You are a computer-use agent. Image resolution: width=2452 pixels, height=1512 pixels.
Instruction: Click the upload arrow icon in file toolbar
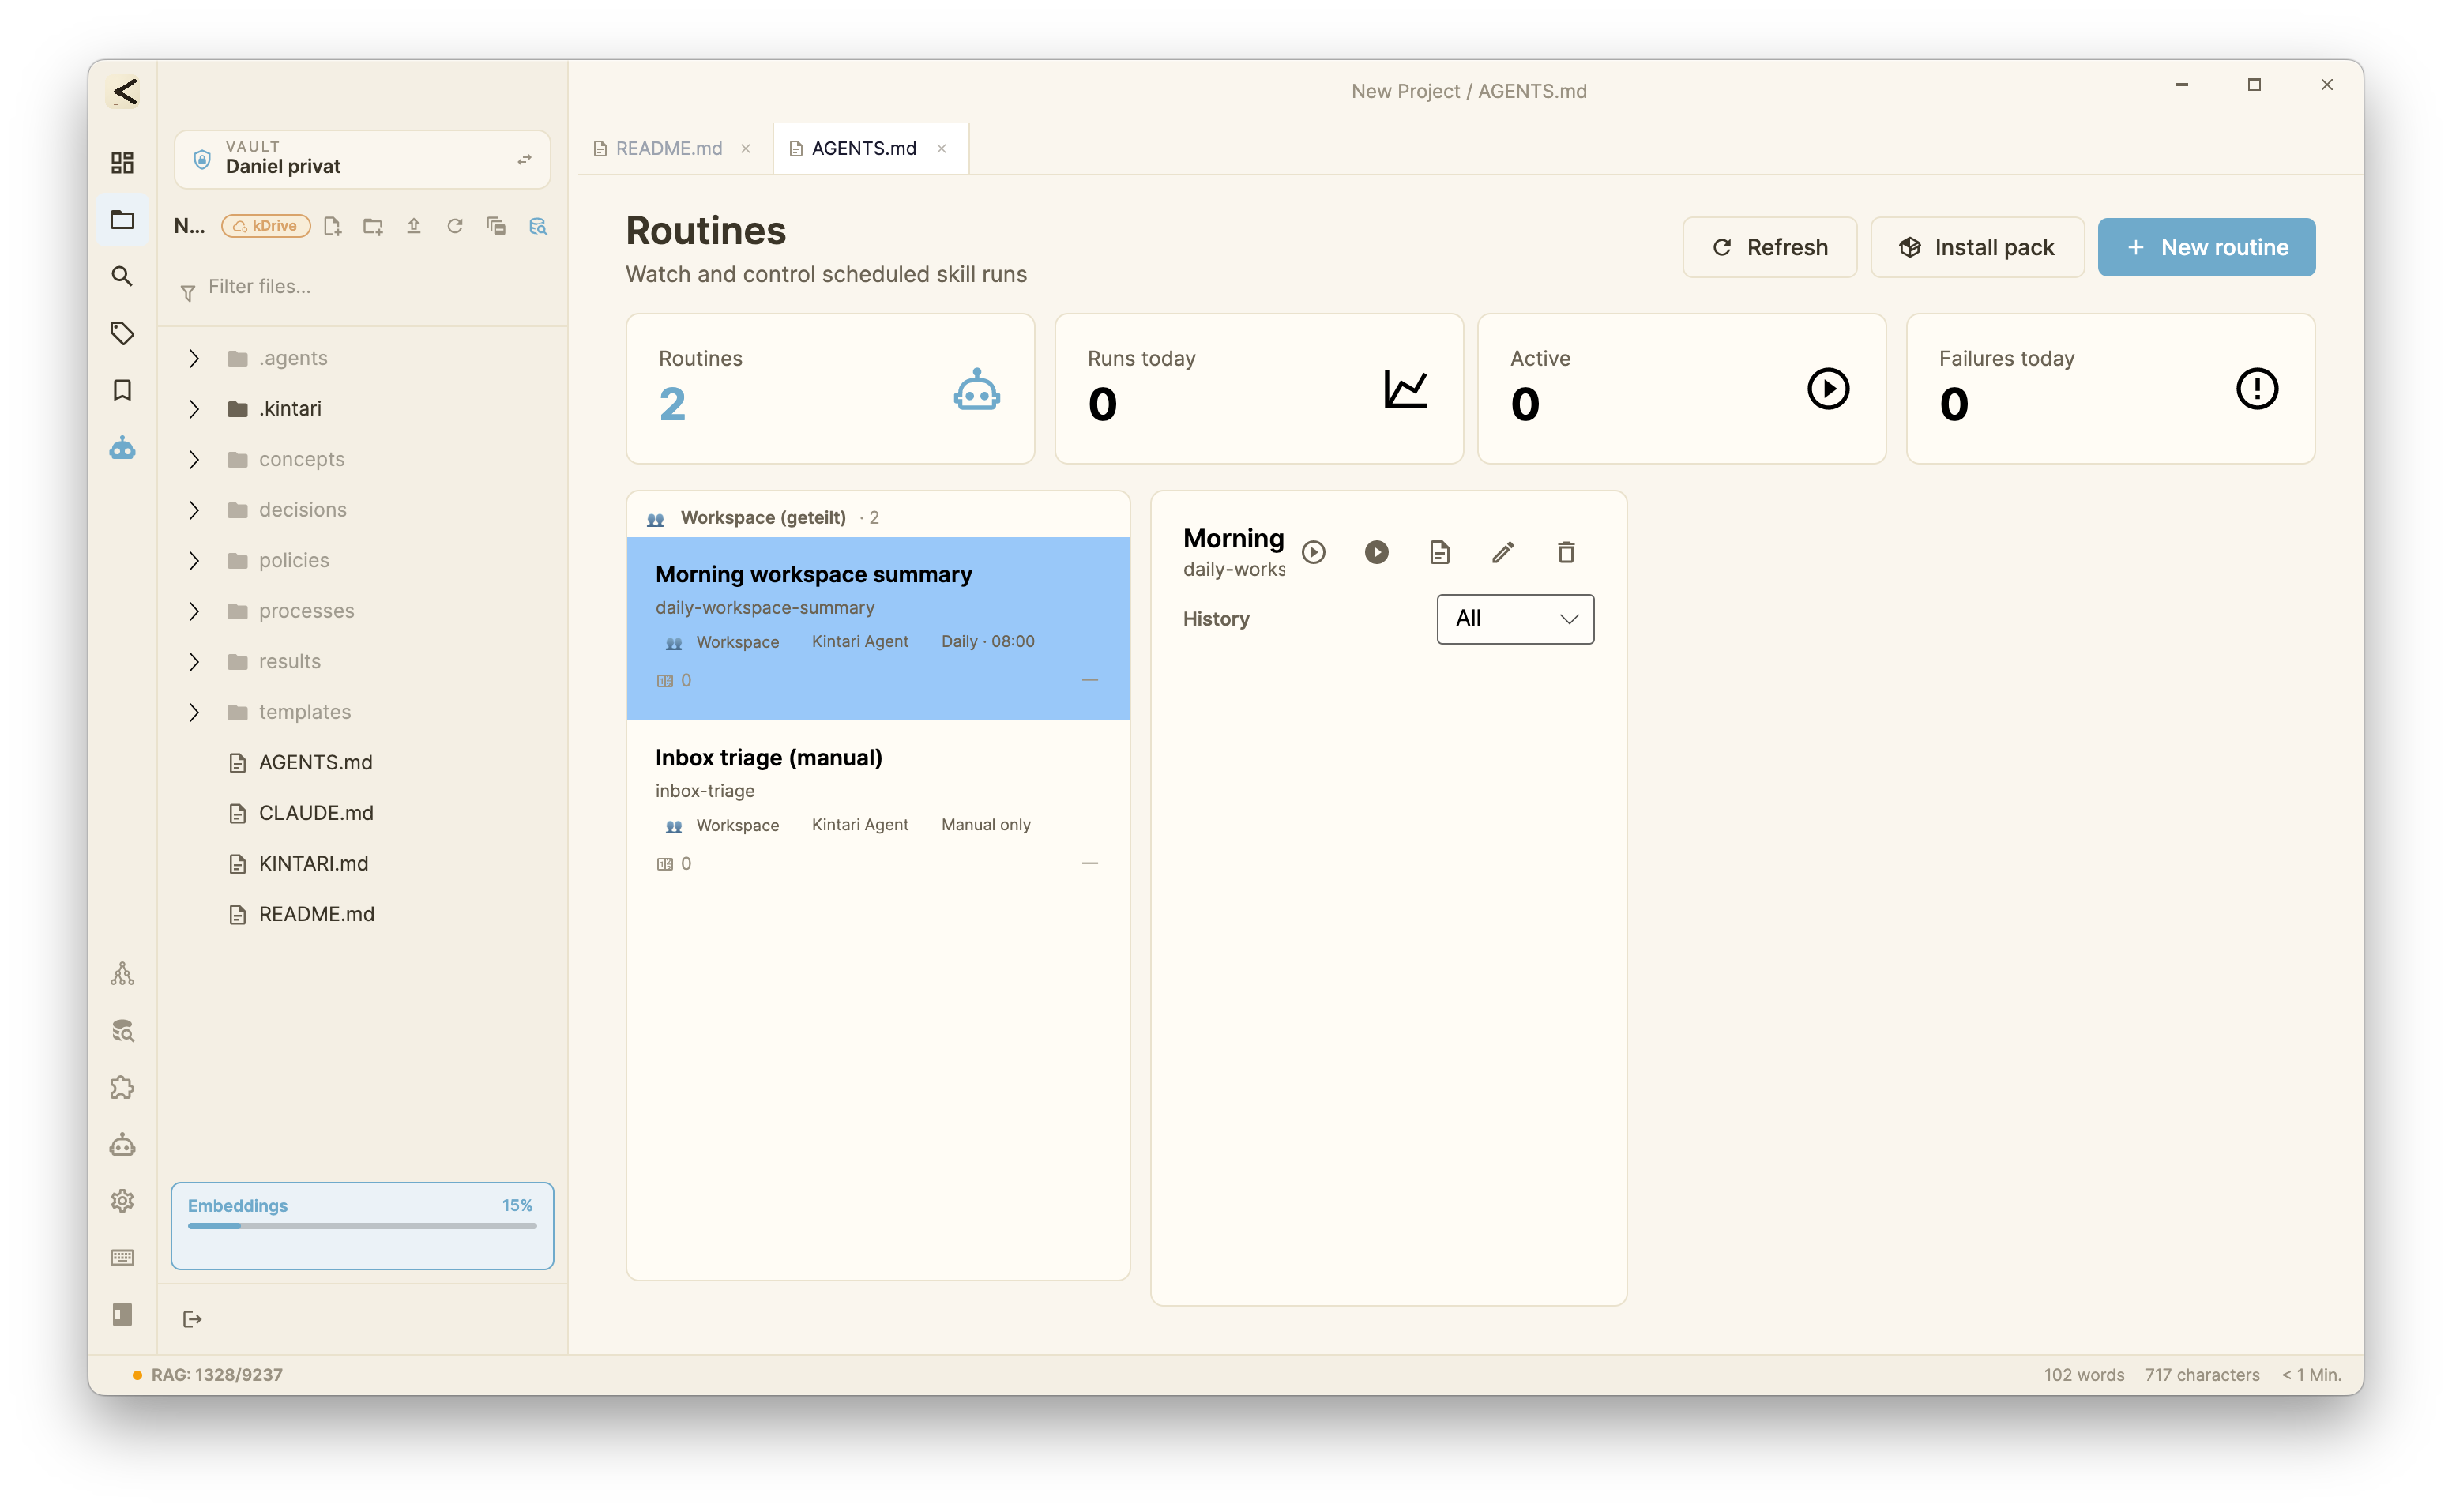[414, 226]
